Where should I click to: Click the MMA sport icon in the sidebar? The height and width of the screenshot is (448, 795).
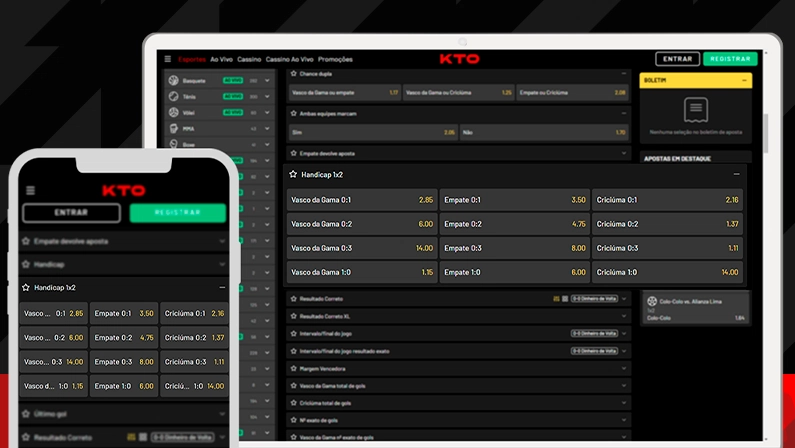click(x=173, y=129)
